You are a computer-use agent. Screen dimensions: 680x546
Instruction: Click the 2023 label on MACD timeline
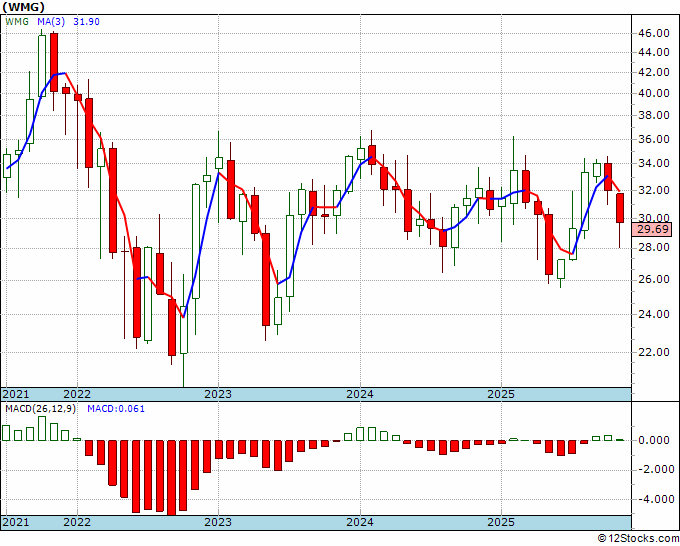coord(218,522)
